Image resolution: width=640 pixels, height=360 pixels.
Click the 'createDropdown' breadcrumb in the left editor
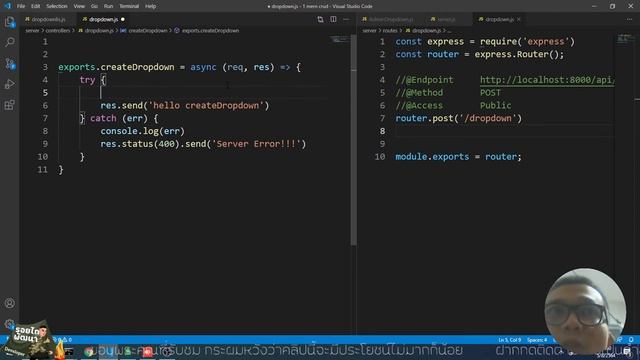click(148, 31)
